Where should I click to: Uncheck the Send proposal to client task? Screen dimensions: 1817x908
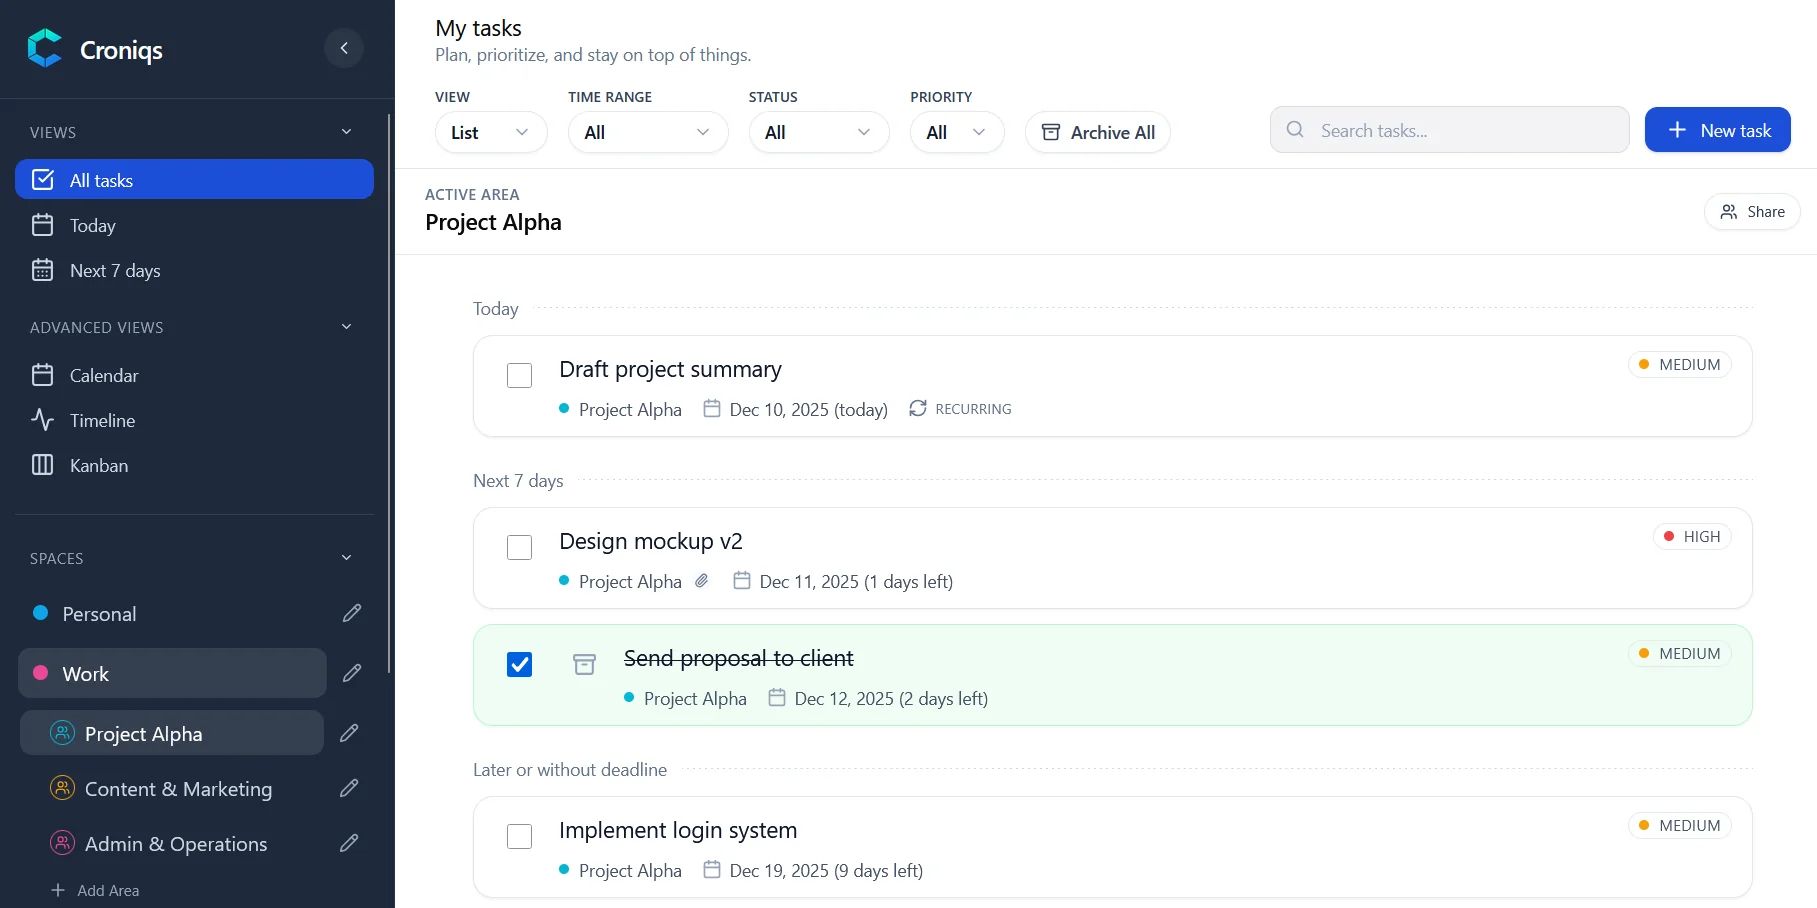point(519,664)
